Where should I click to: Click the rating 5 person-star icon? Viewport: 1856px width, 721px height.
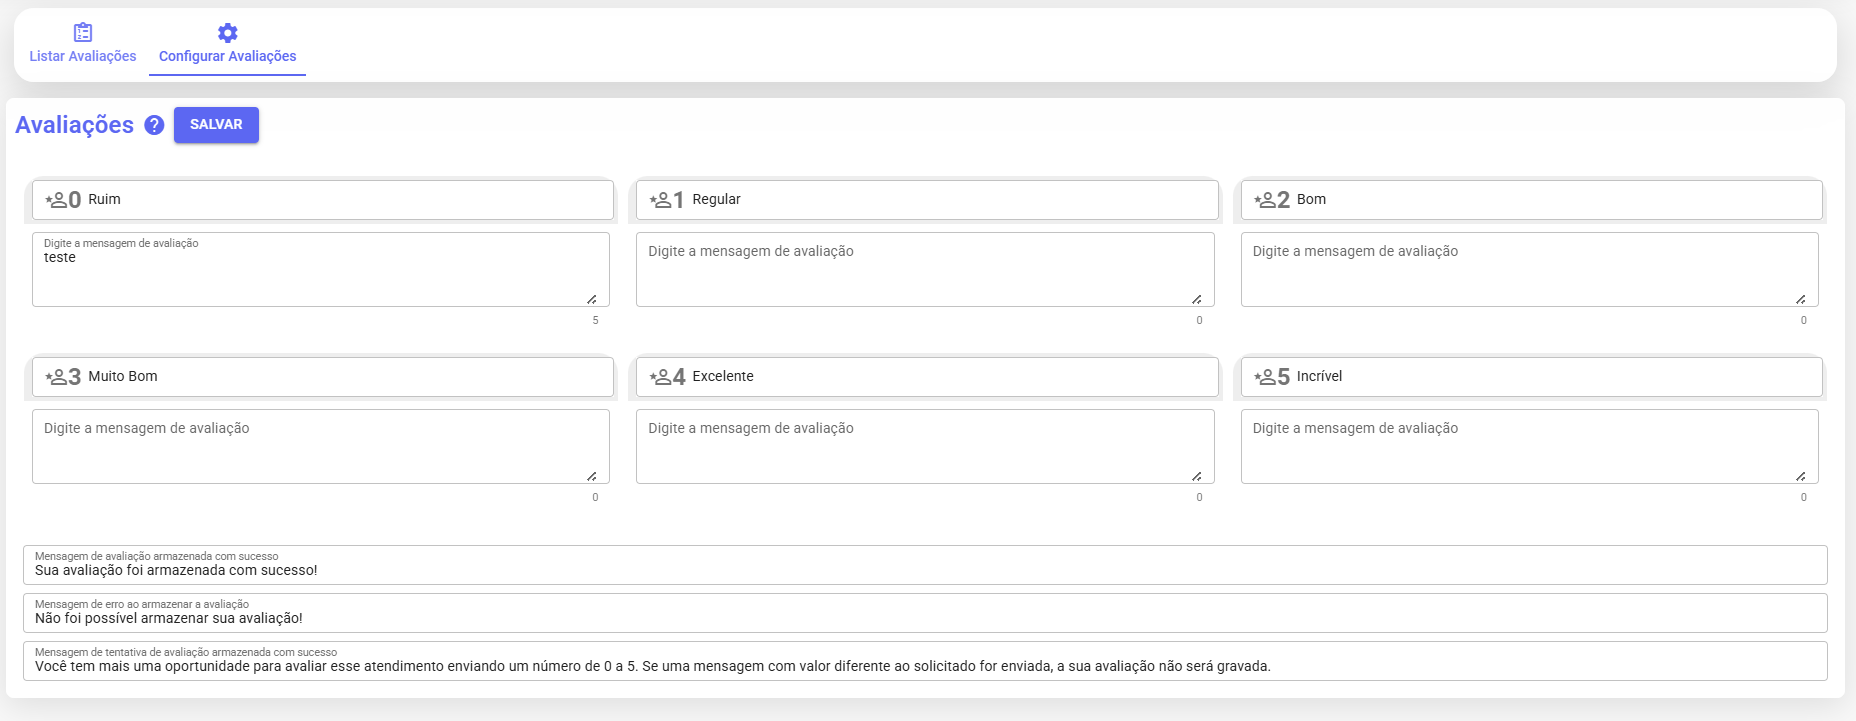[1265, 377]
